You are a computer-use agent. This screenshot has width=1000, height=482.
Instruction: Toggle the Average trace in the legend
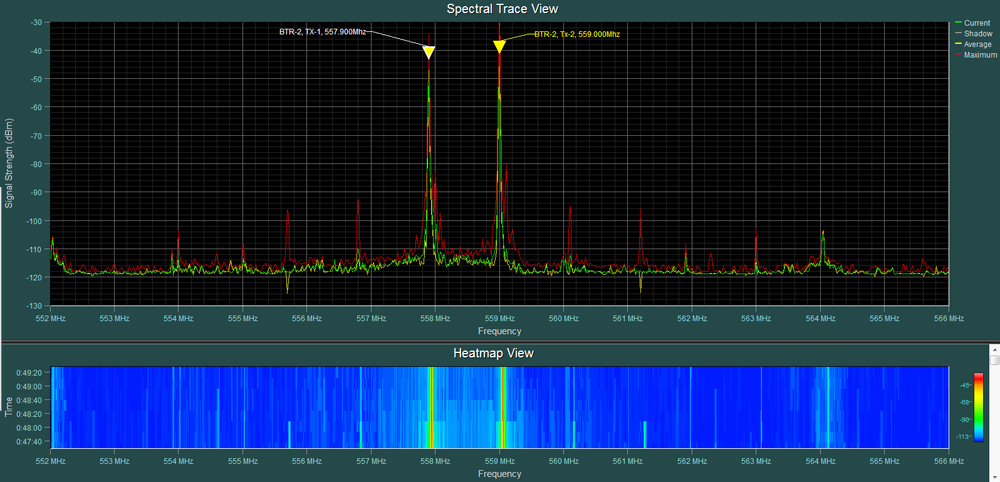[973, 45]
